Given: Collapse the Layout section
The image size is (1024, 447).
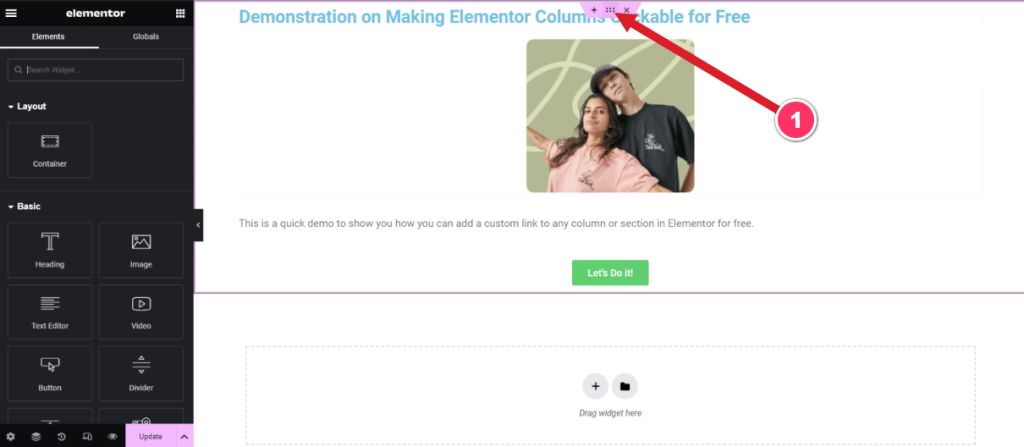Looking at the screenshot, I should pos(27,106).
